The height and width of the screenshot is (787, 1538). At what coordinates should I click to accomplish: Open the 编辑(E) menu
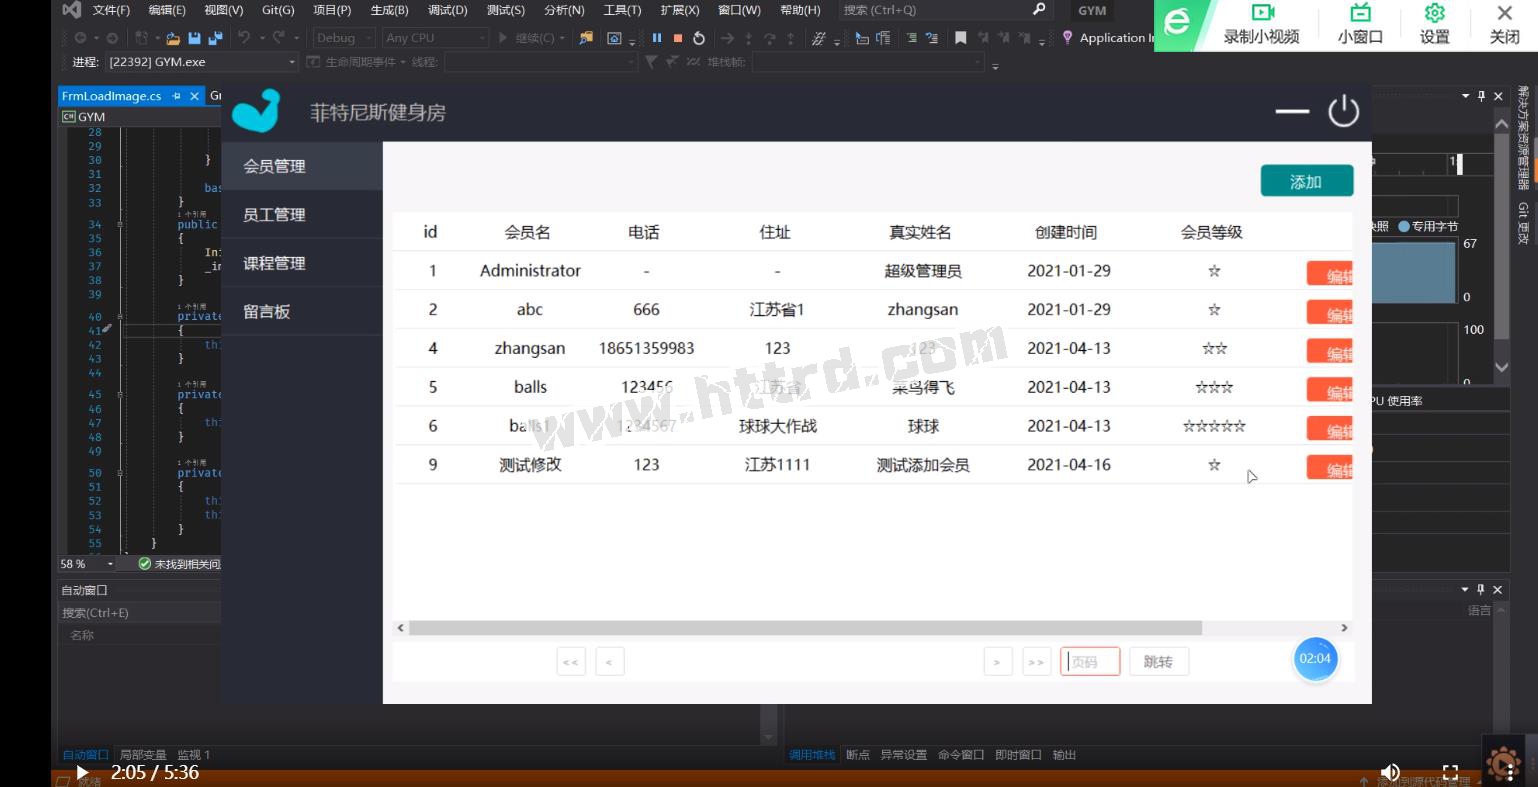[x=167, y=10]
